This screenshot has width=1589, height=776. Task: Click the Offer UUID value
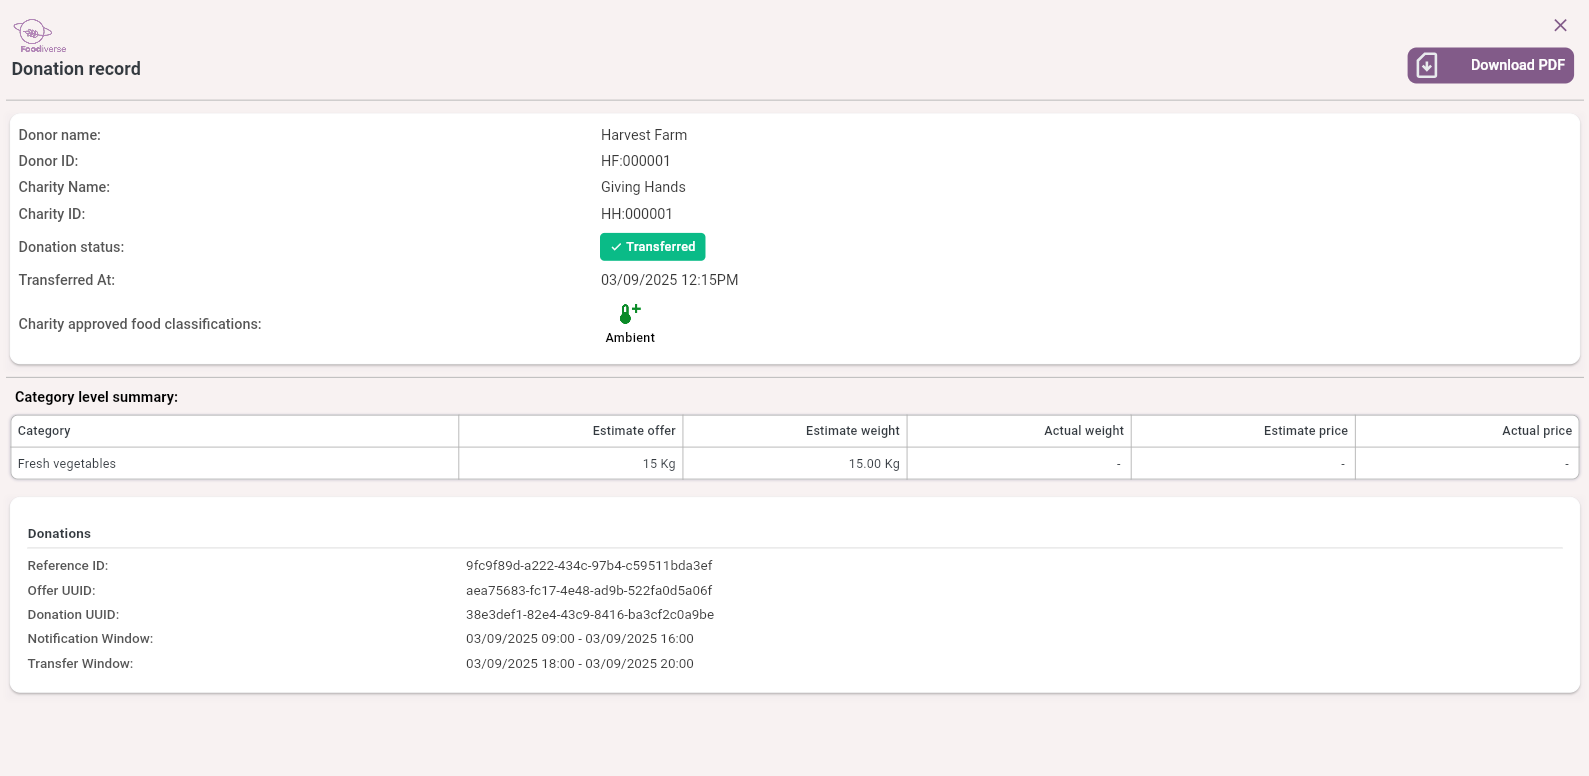[589, 591]
